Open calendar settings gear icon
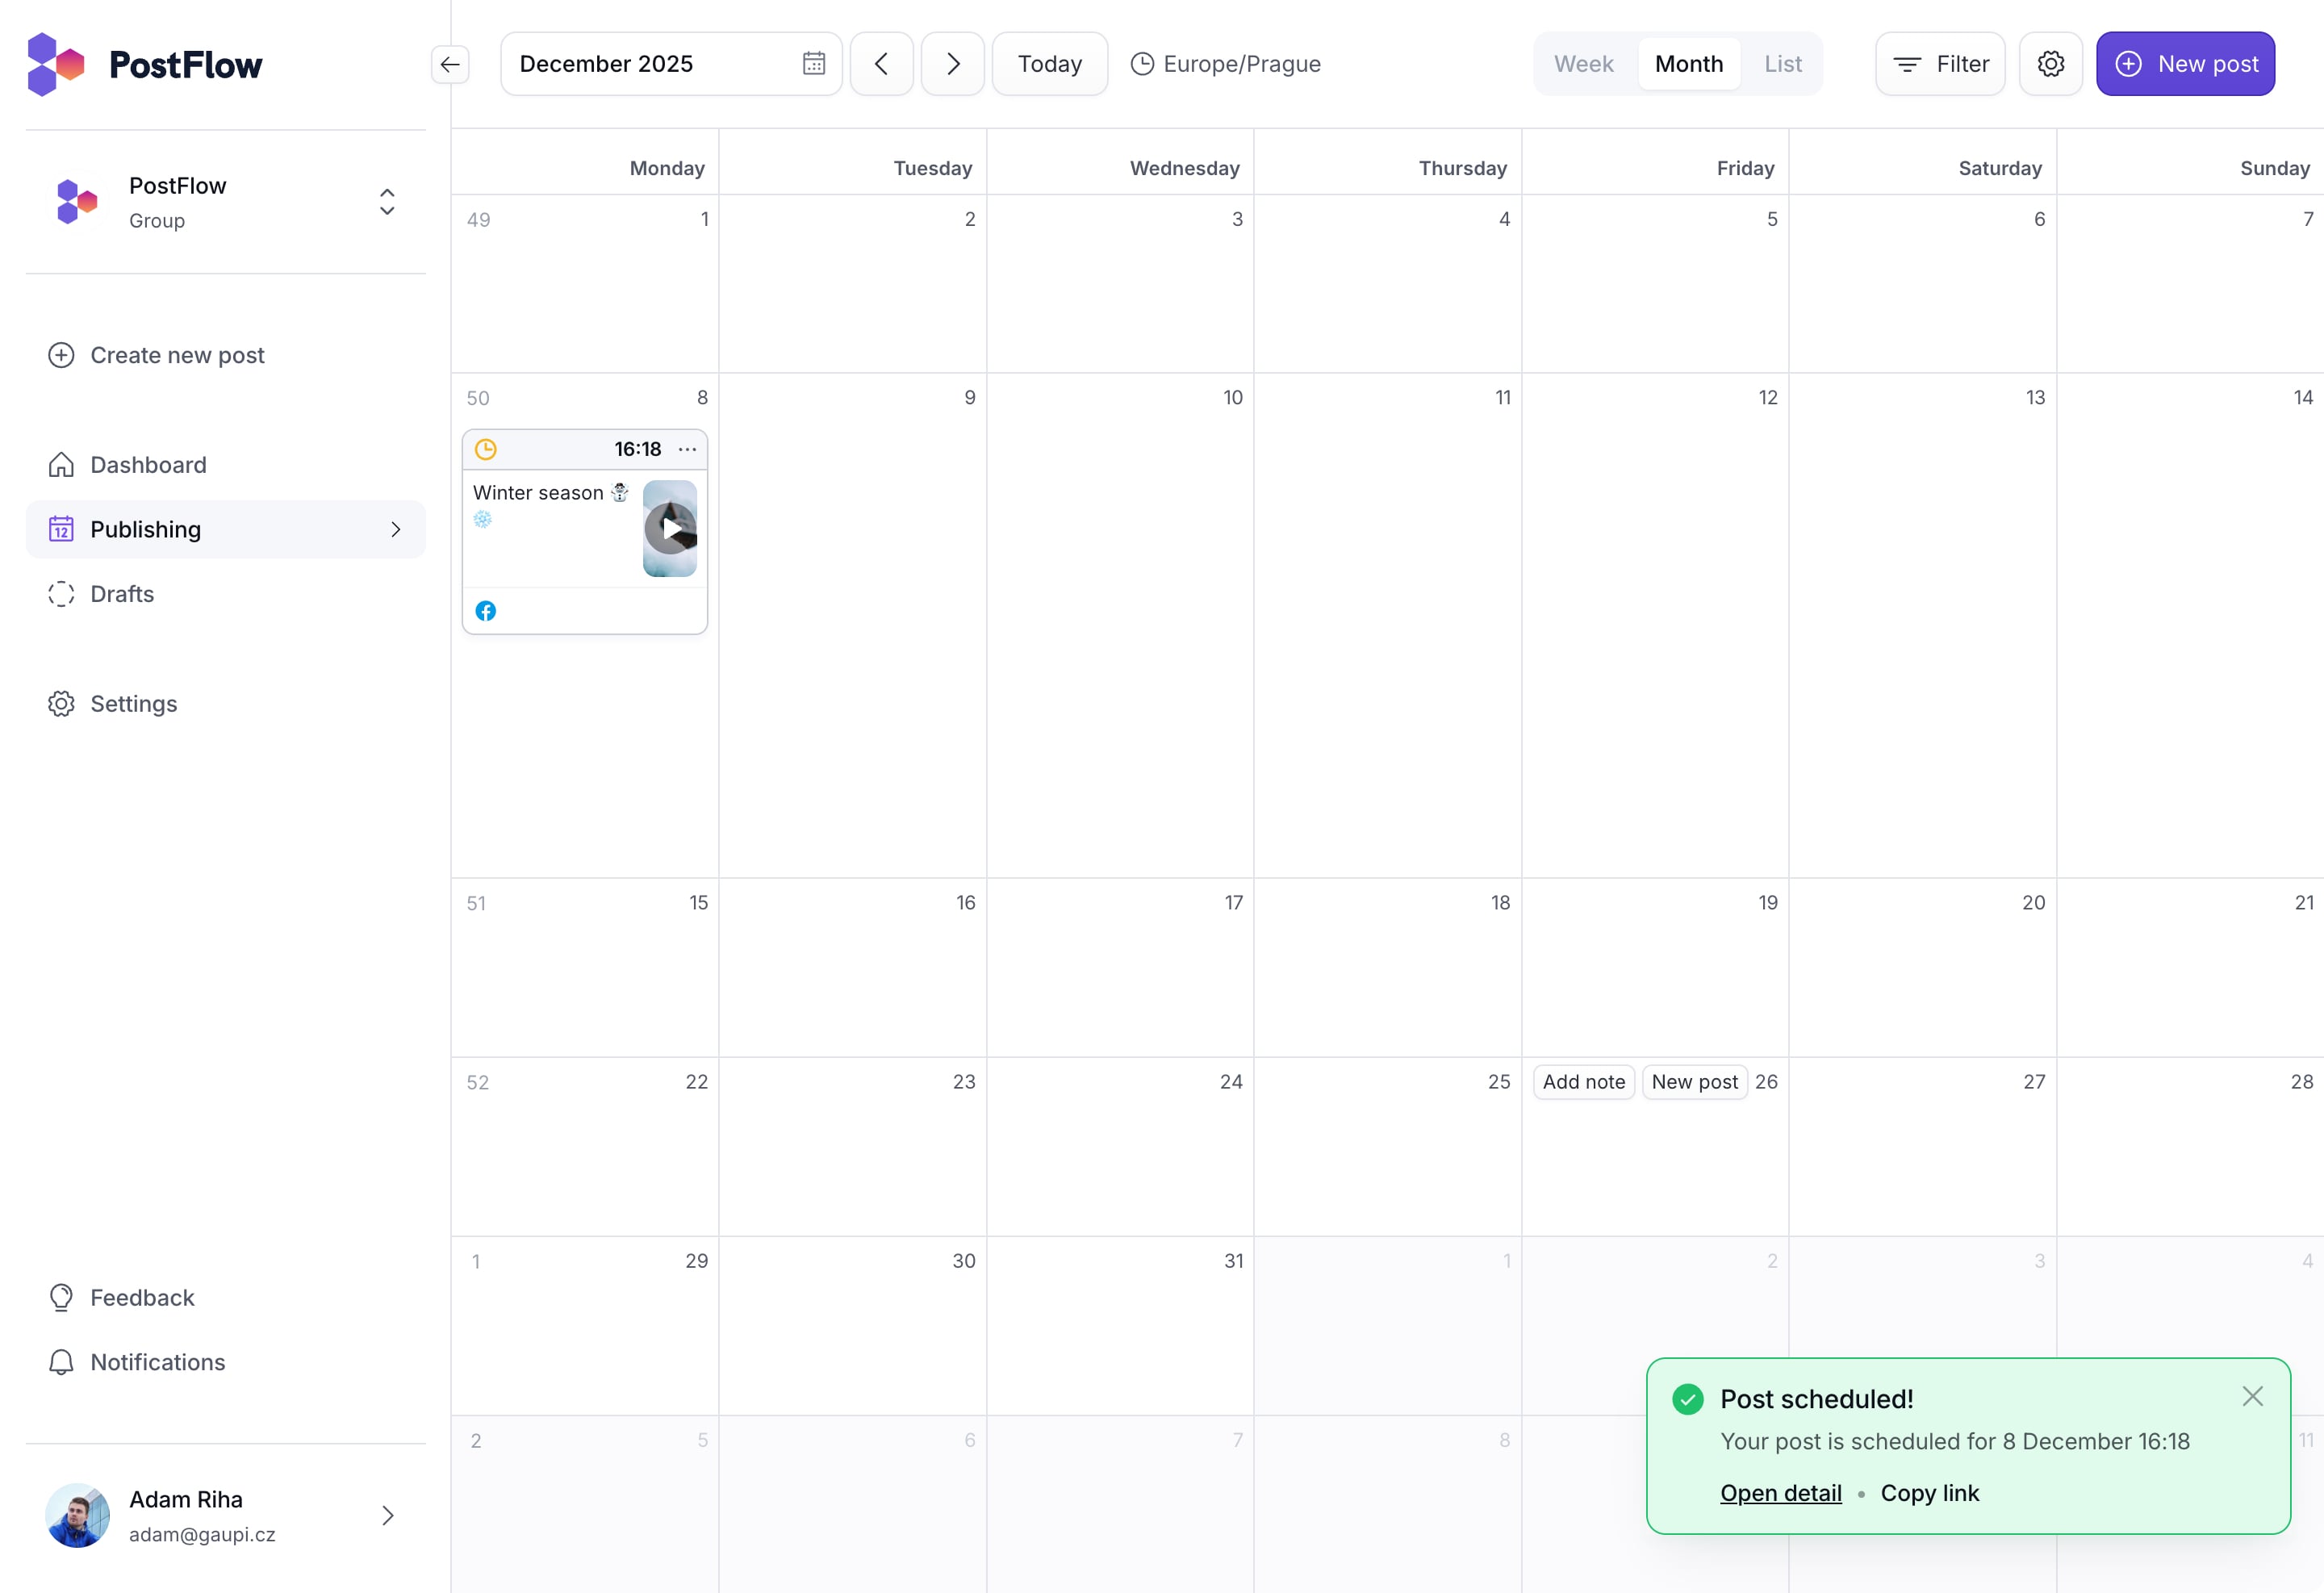Viewport: 2324px width, 1593px height. coord(2050,64)
